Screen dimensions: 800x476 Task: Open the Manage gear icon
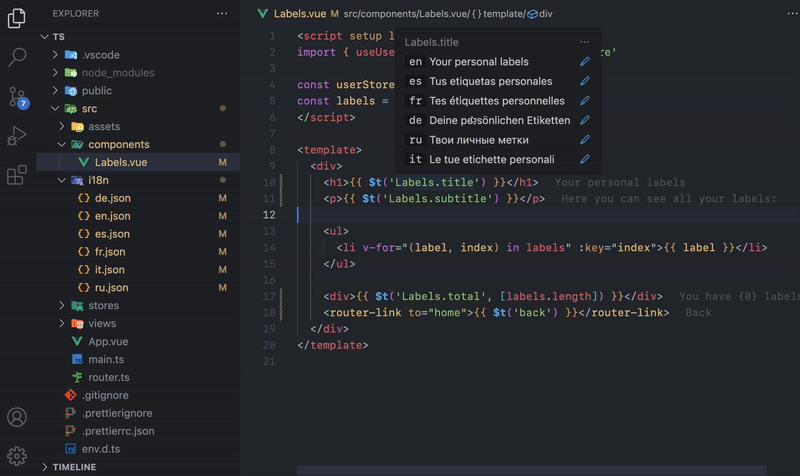[x=17, y=456]
